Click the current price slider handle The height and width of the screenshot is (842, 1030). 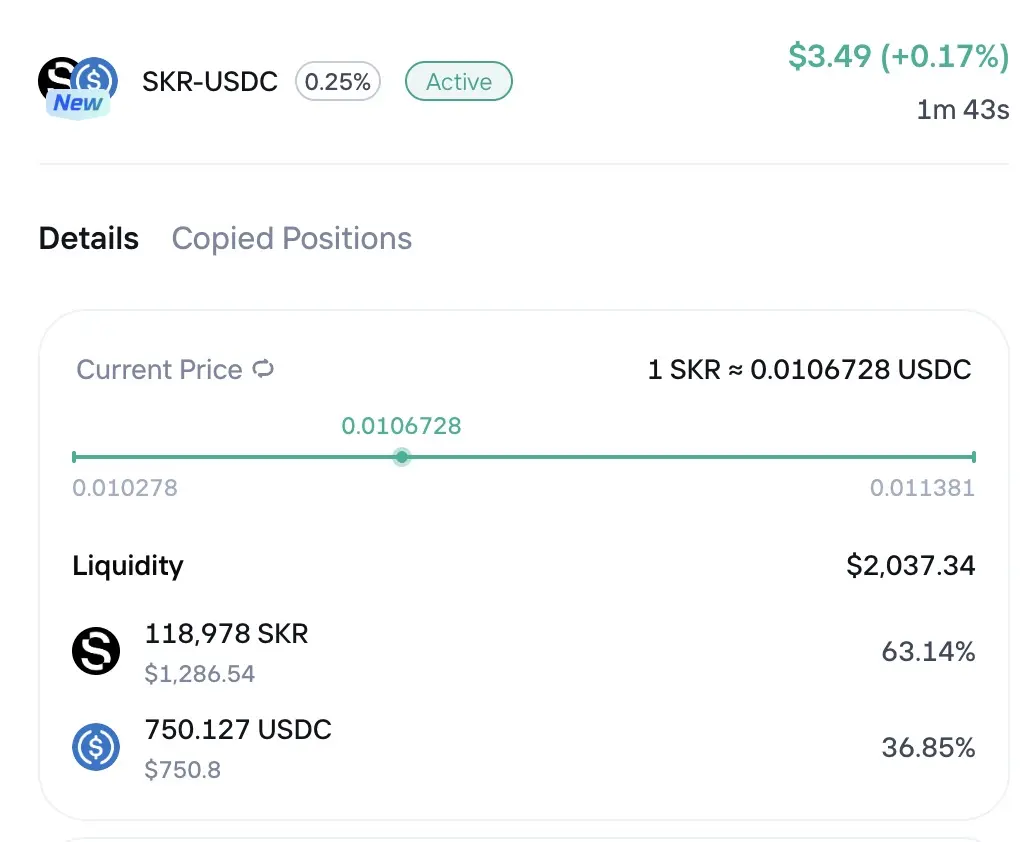click(x=401, y=457)
